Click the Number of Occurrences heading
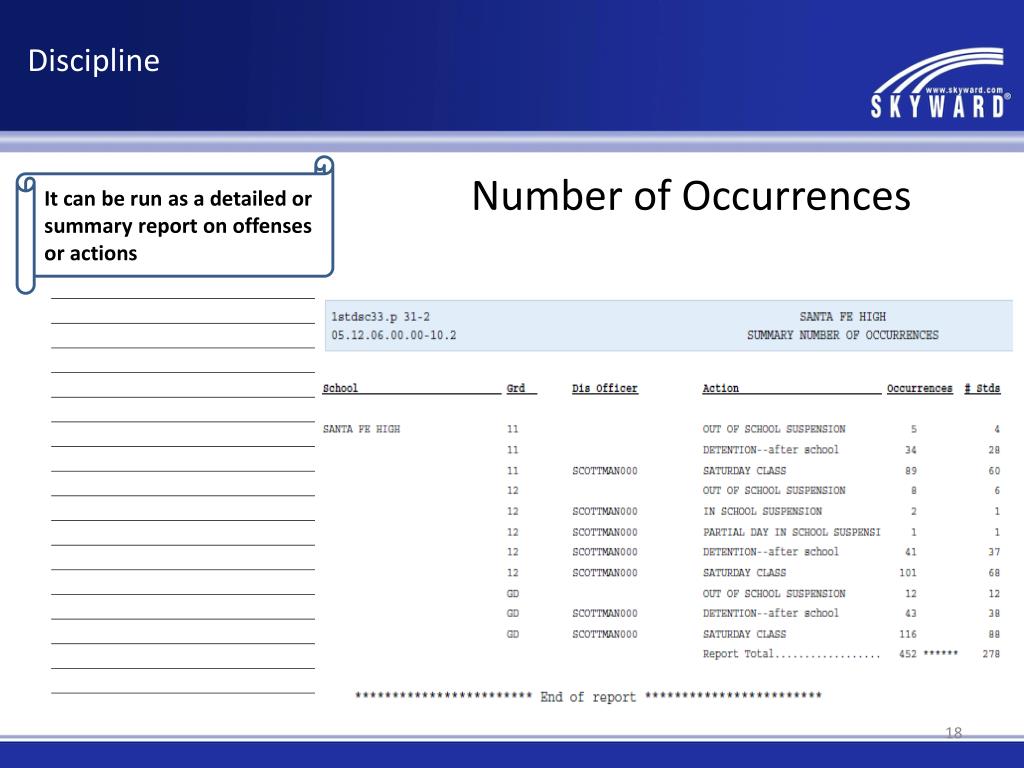This screenshot has height=768, width=1024. [691, 195]
